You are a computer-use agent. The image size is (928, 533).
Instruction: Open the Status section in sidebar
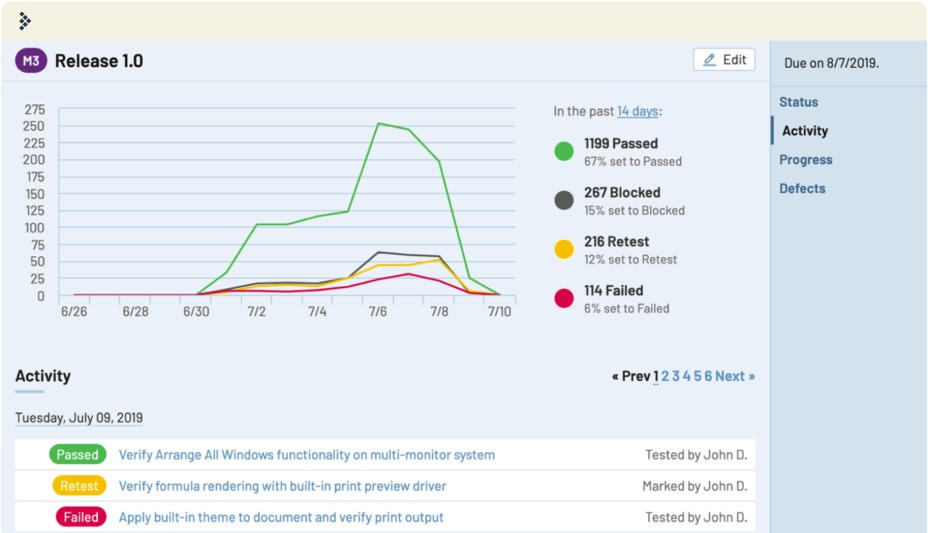tap(798, 102)
